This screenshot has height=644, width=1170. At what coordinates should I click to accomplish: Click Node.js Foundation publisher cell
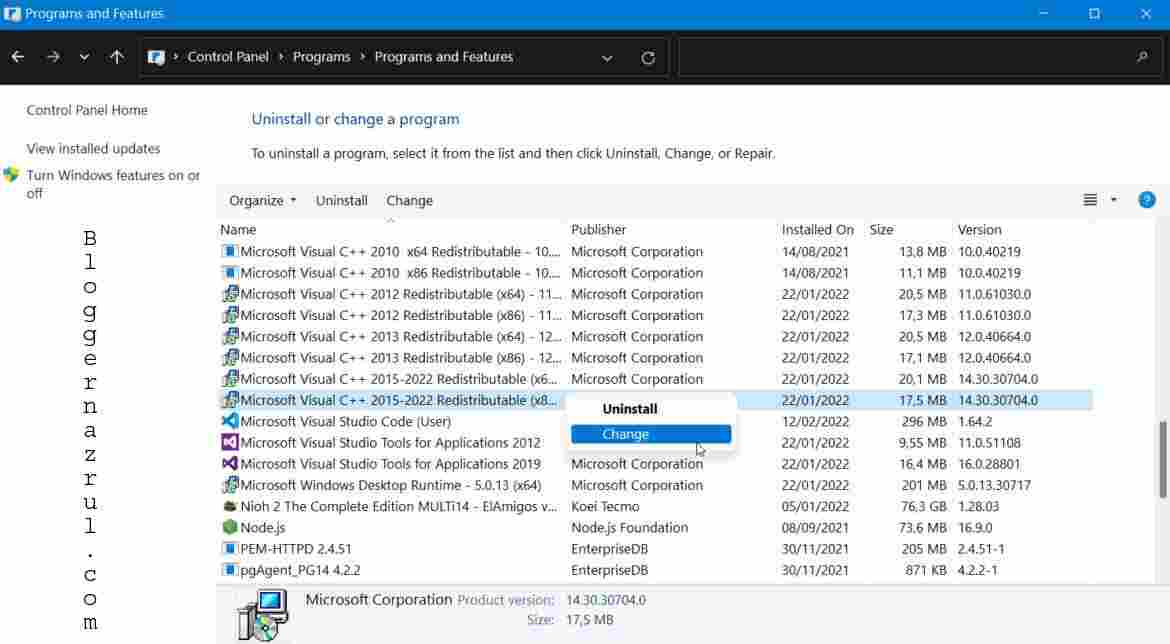[x=630, y=528]
